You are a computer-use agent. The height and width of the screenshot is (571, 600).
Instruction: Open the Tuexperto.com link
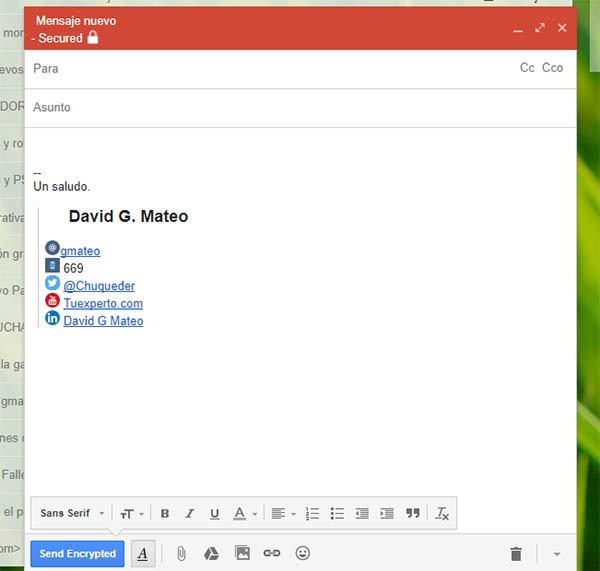pos(103,303)
